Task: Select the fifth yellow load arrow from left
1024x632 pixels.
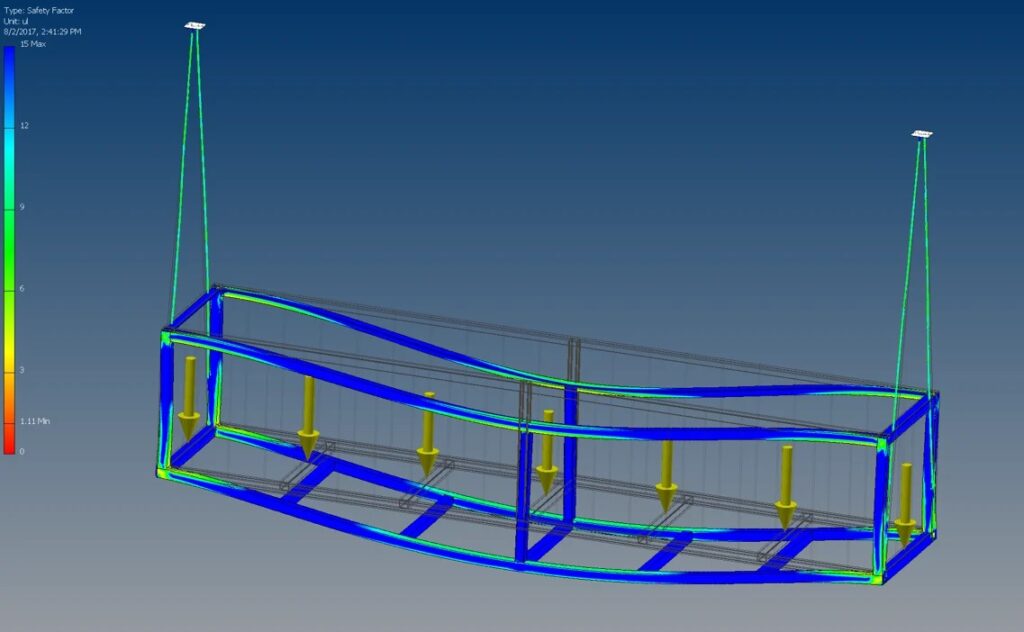Action: click(666, 475)
